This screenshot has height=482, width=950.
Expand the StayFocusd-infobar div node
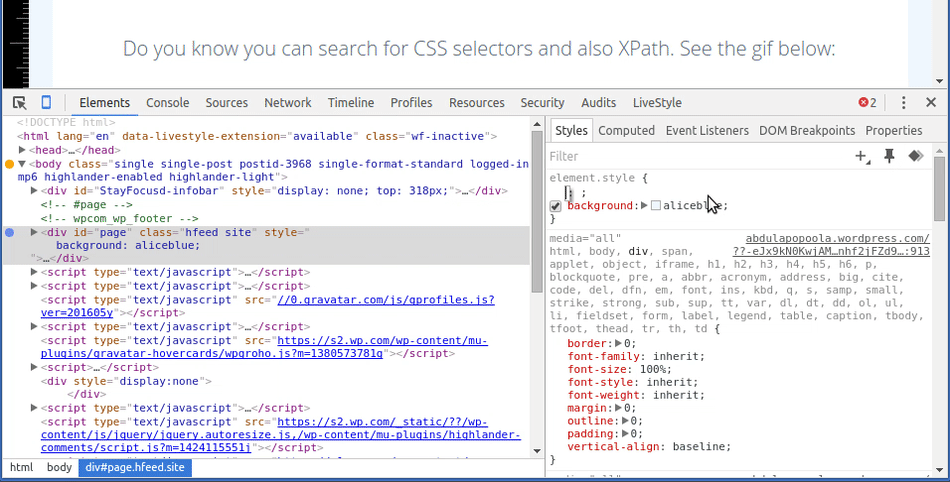pyautogui.click(x=35, y=190)
